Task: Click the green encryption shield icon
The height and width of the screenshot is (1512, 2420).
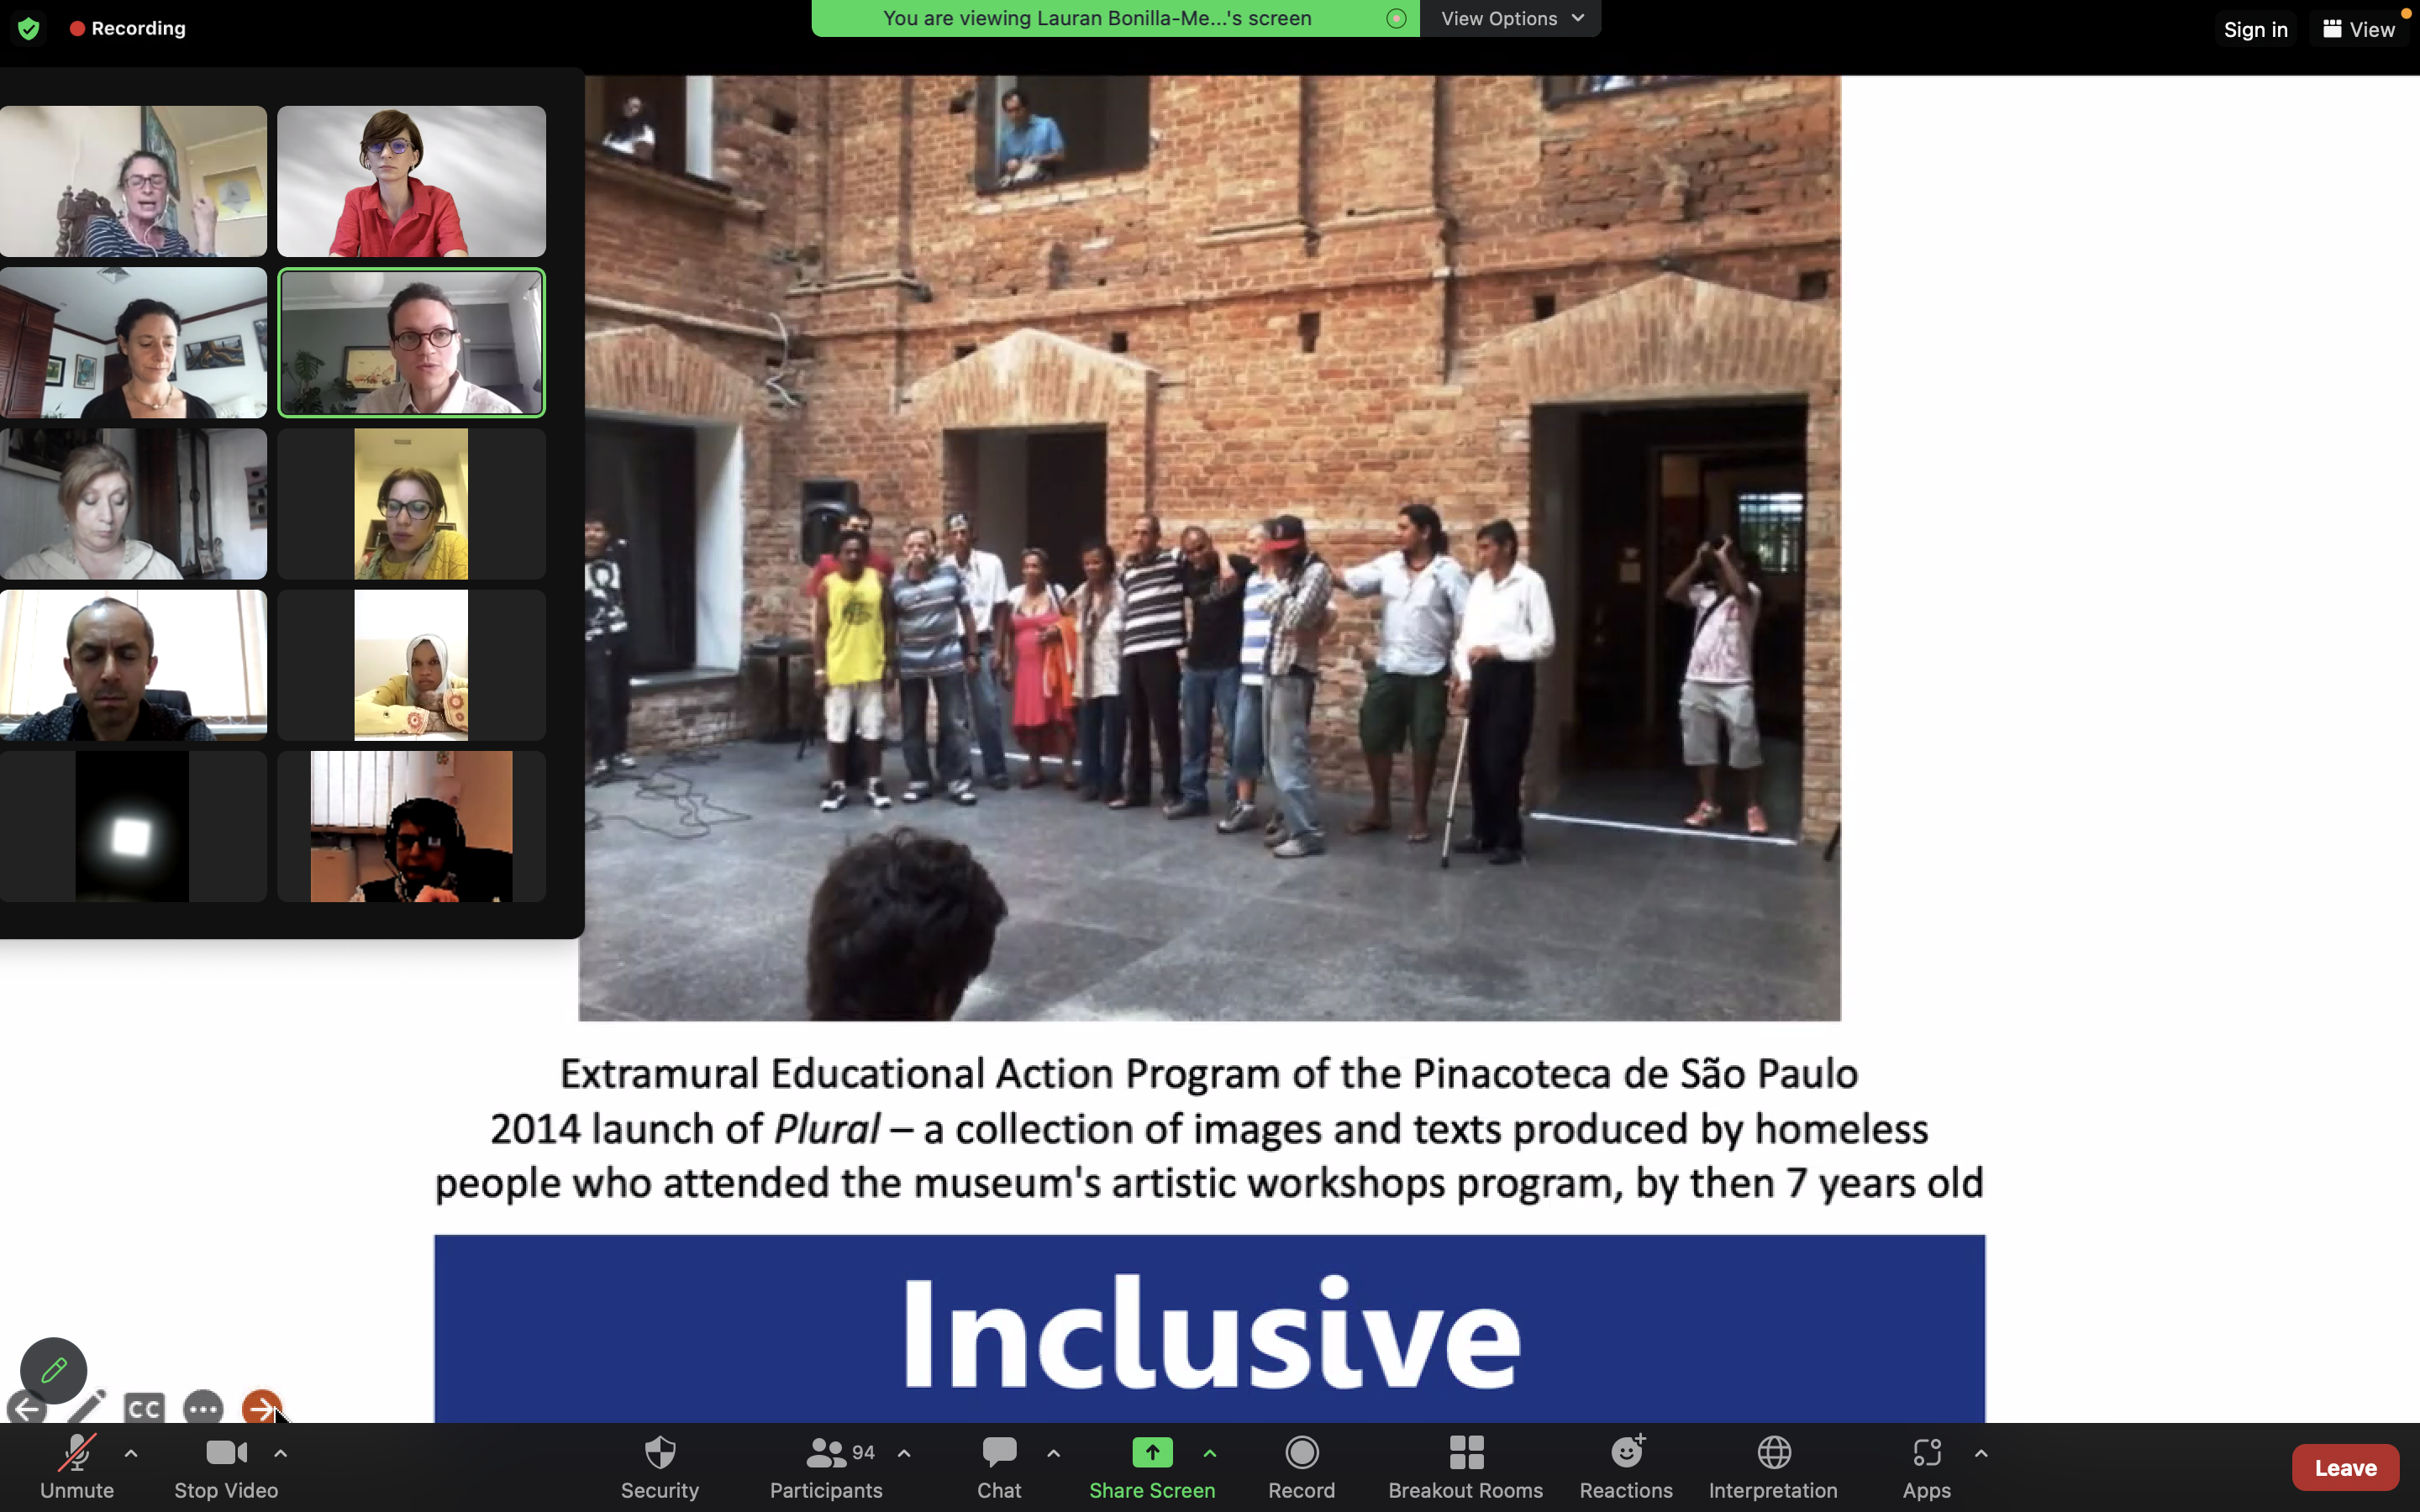Action: 29,28
